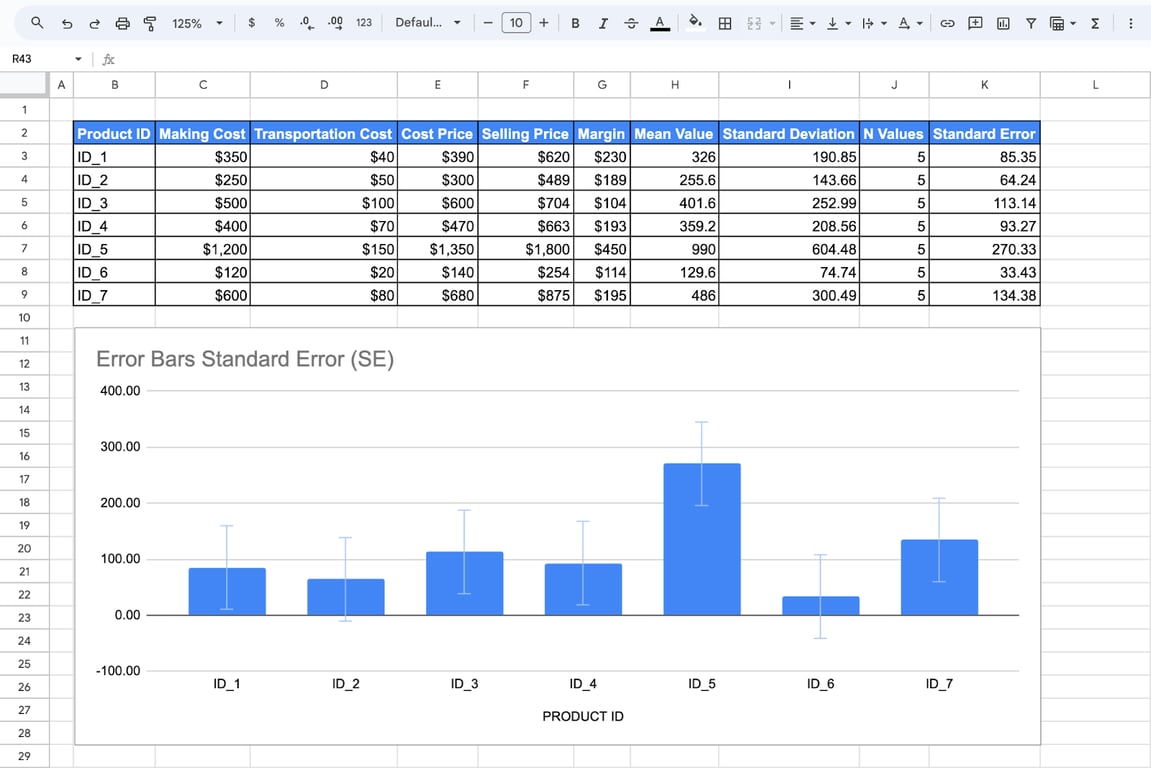This screenshot has width=1151, height=768.
Task: Select the $1,350 cost price cell
Action: click(437, 249)
